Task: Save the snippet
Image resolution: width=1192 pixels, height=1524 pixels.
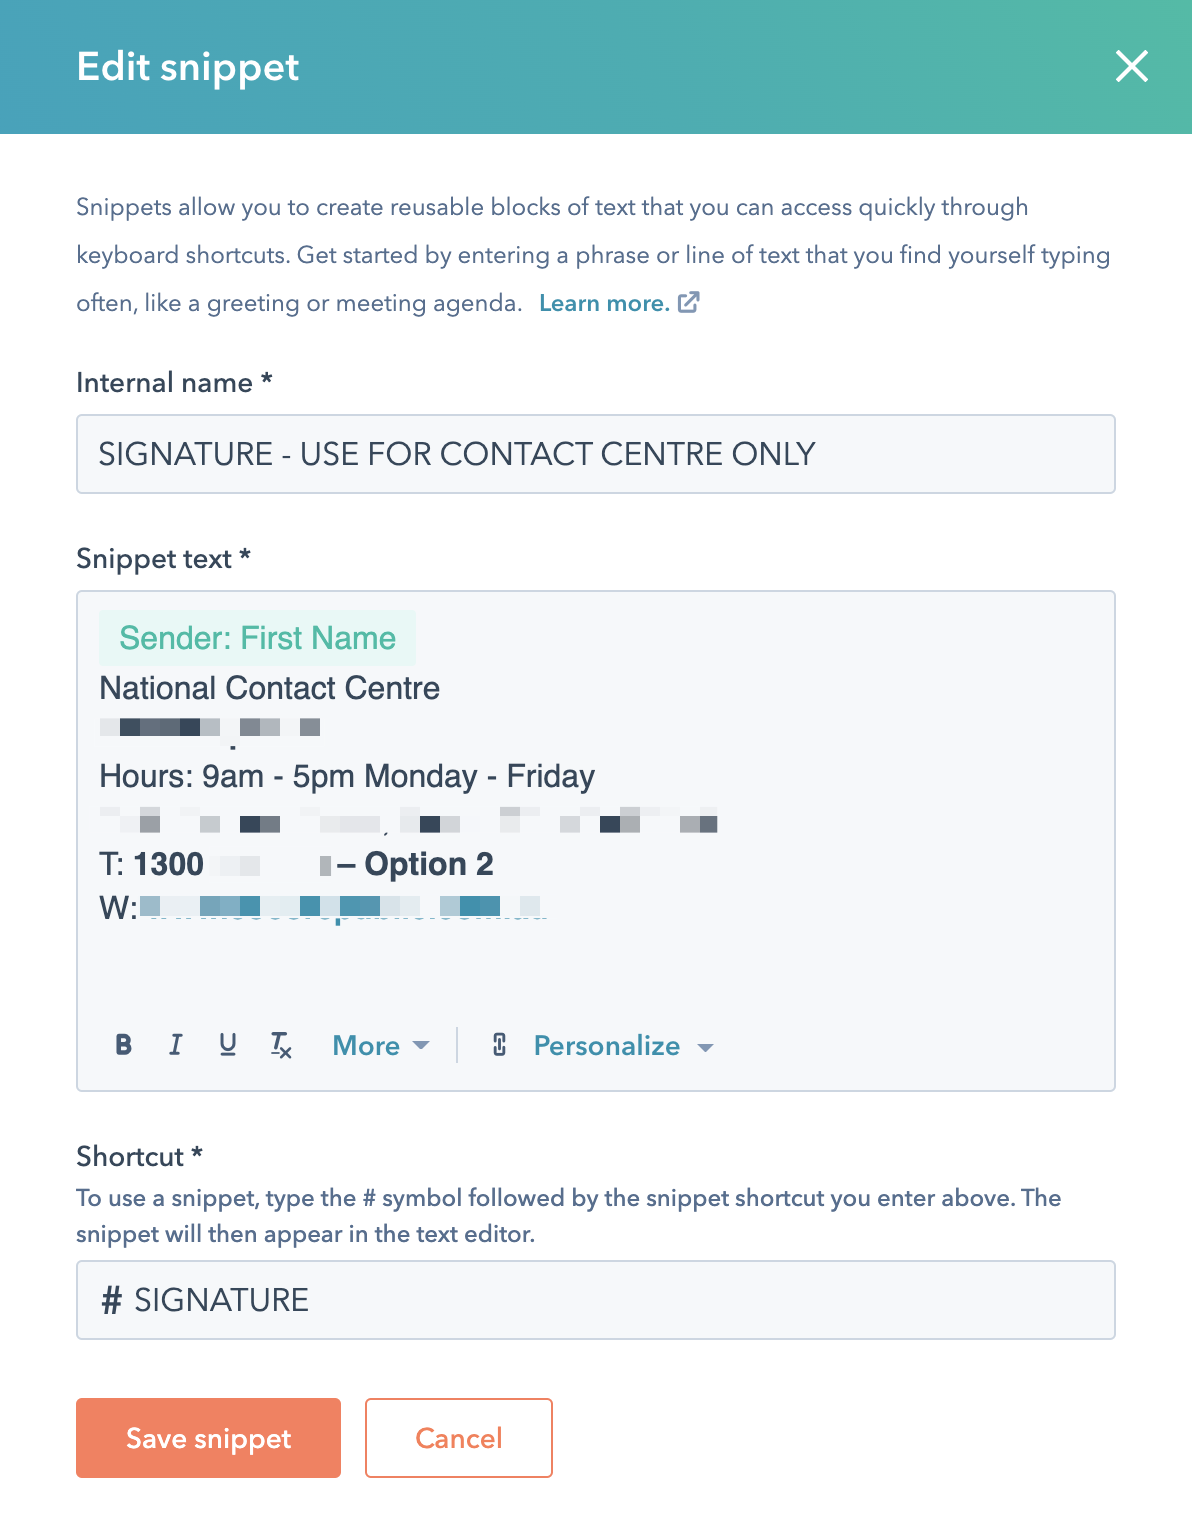Action: click(208, 1438)
